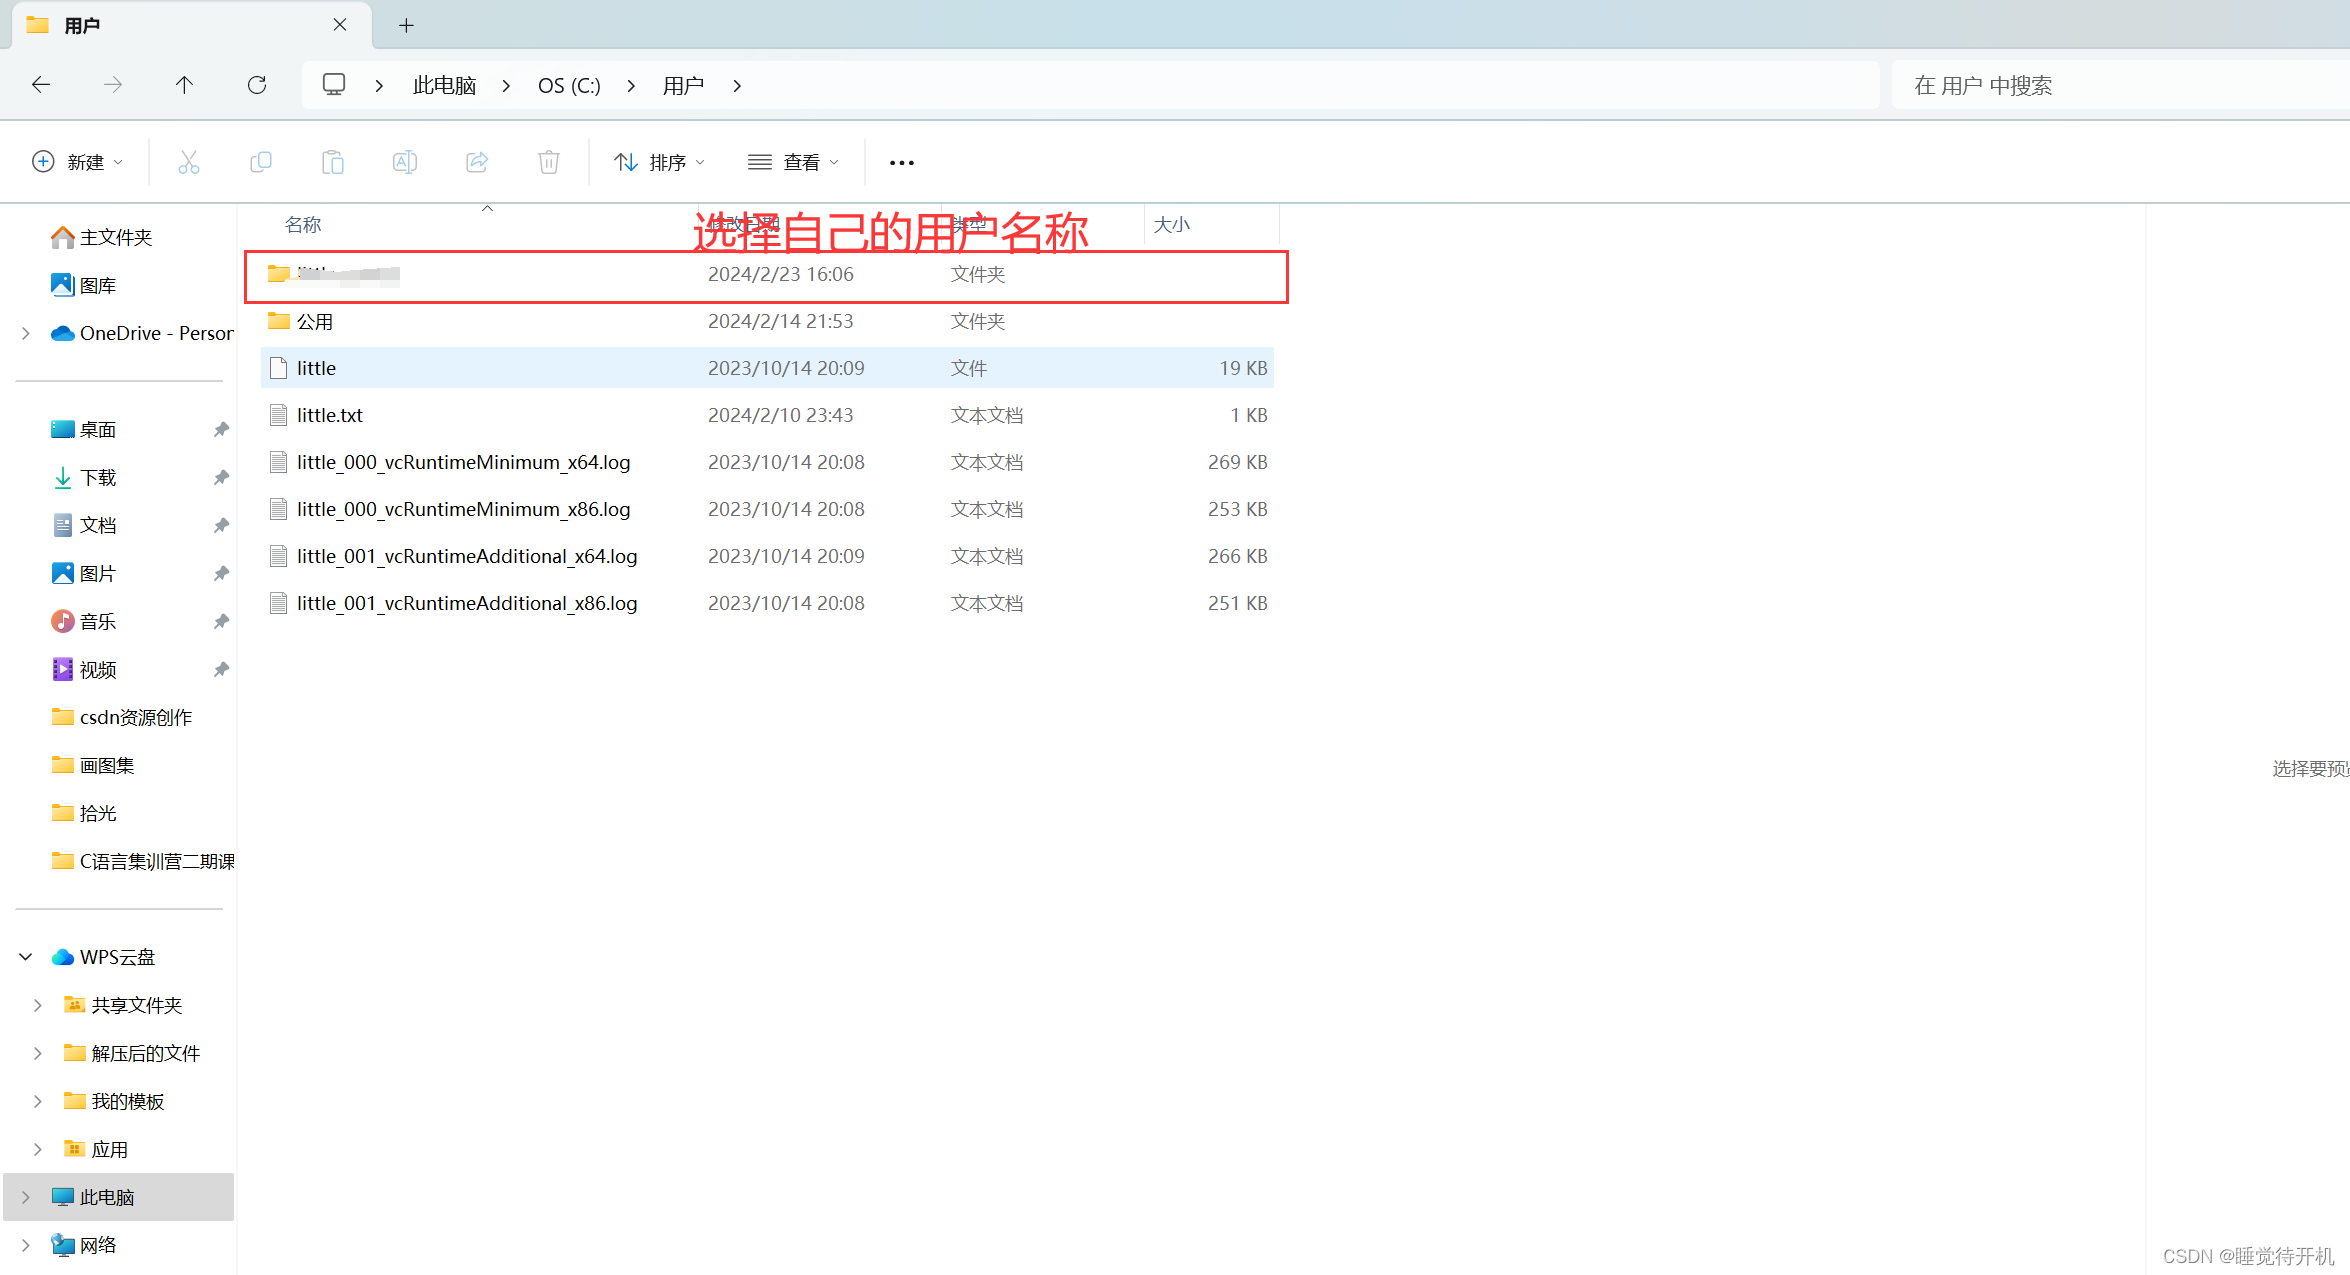Open 视频 in quick access

[x=84, y=669]
